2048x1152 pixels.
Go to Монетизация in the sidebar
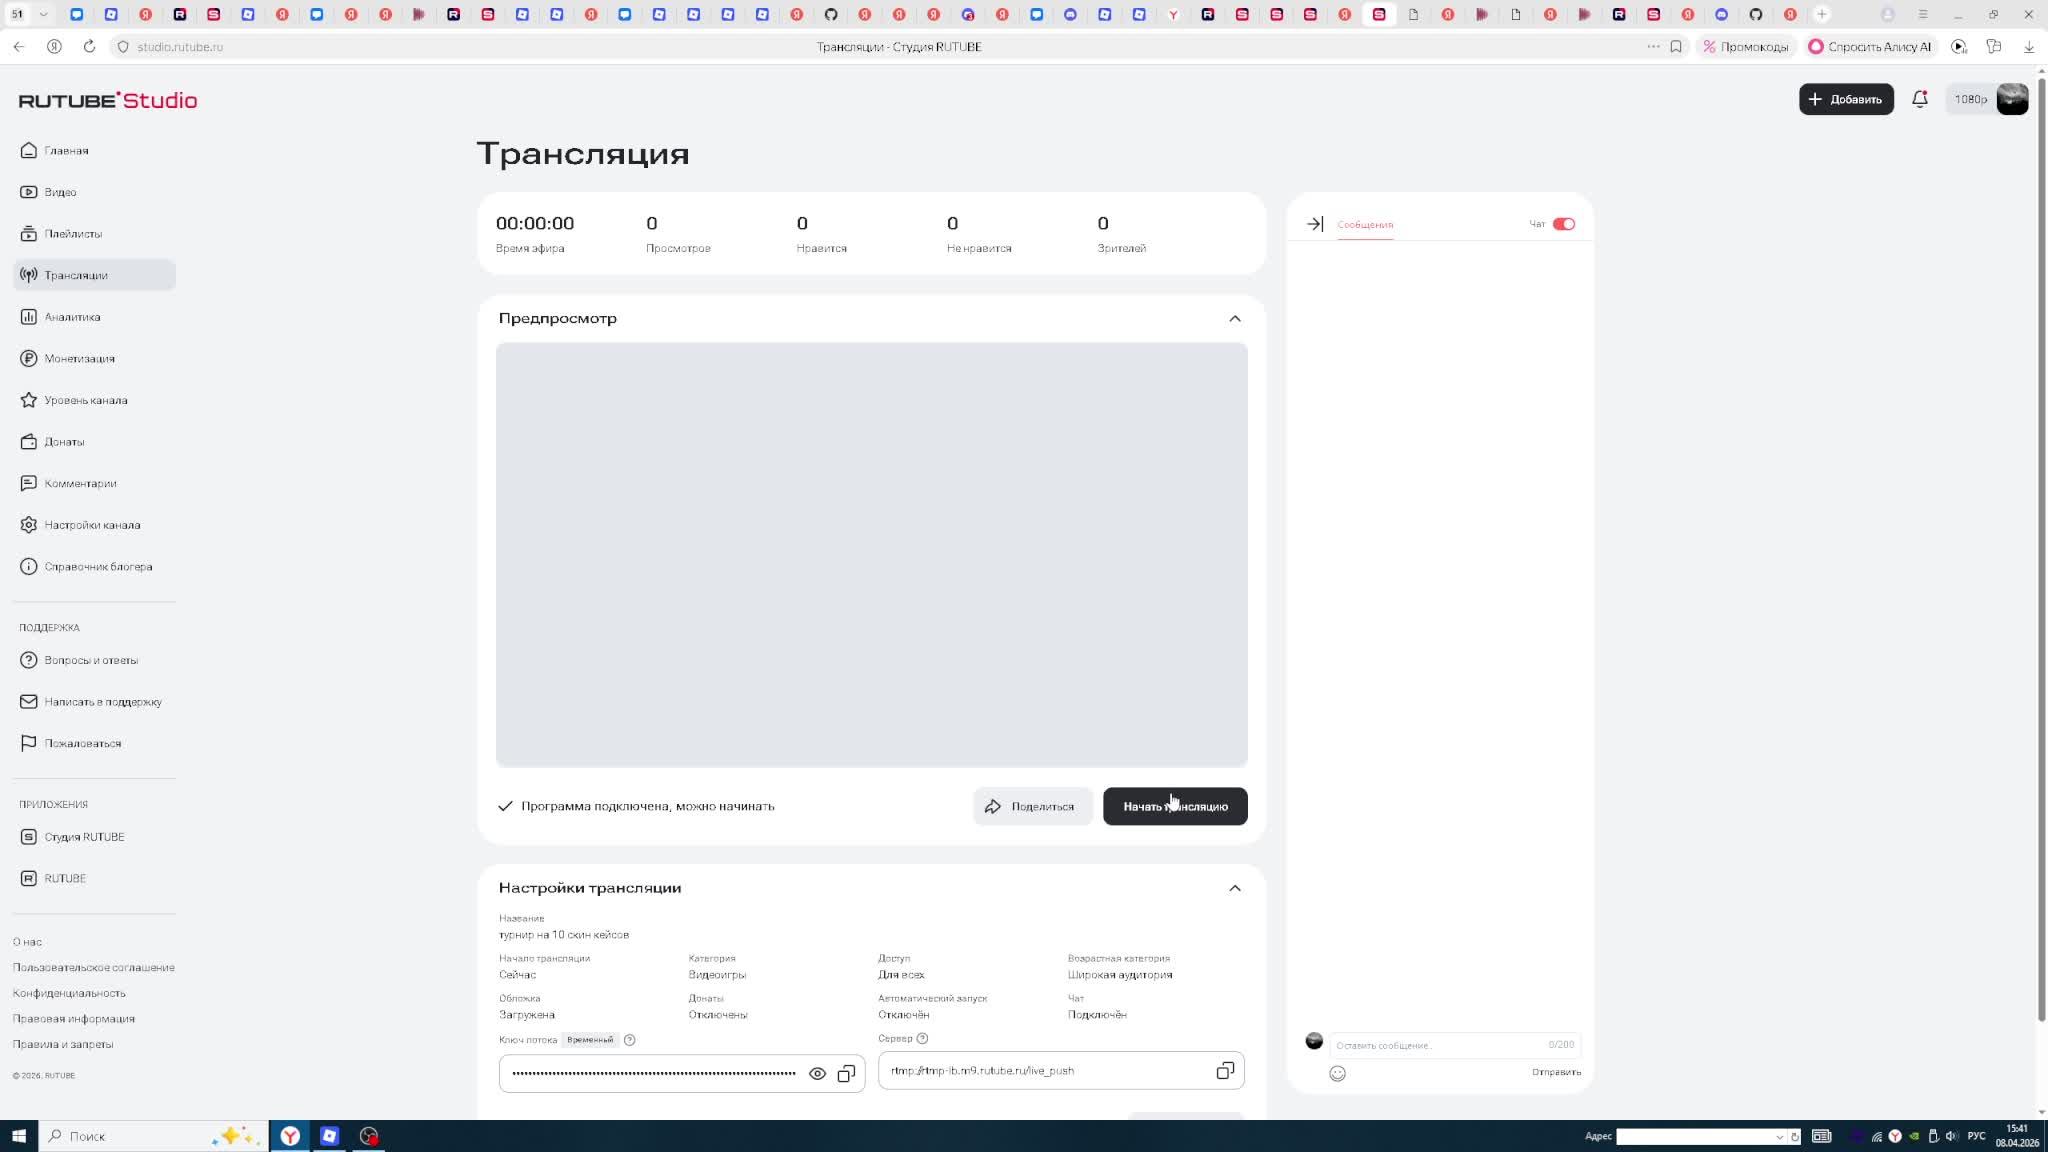tap(79, 358)
